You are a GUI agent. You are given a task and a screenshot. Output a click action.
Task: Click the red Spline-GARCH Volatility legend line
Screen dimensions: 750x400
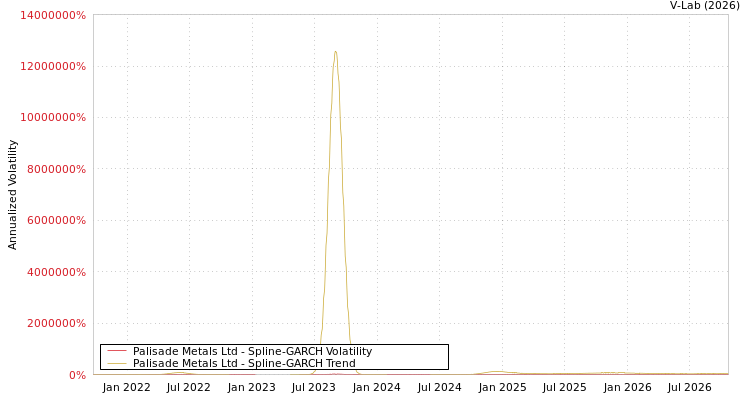117,351
